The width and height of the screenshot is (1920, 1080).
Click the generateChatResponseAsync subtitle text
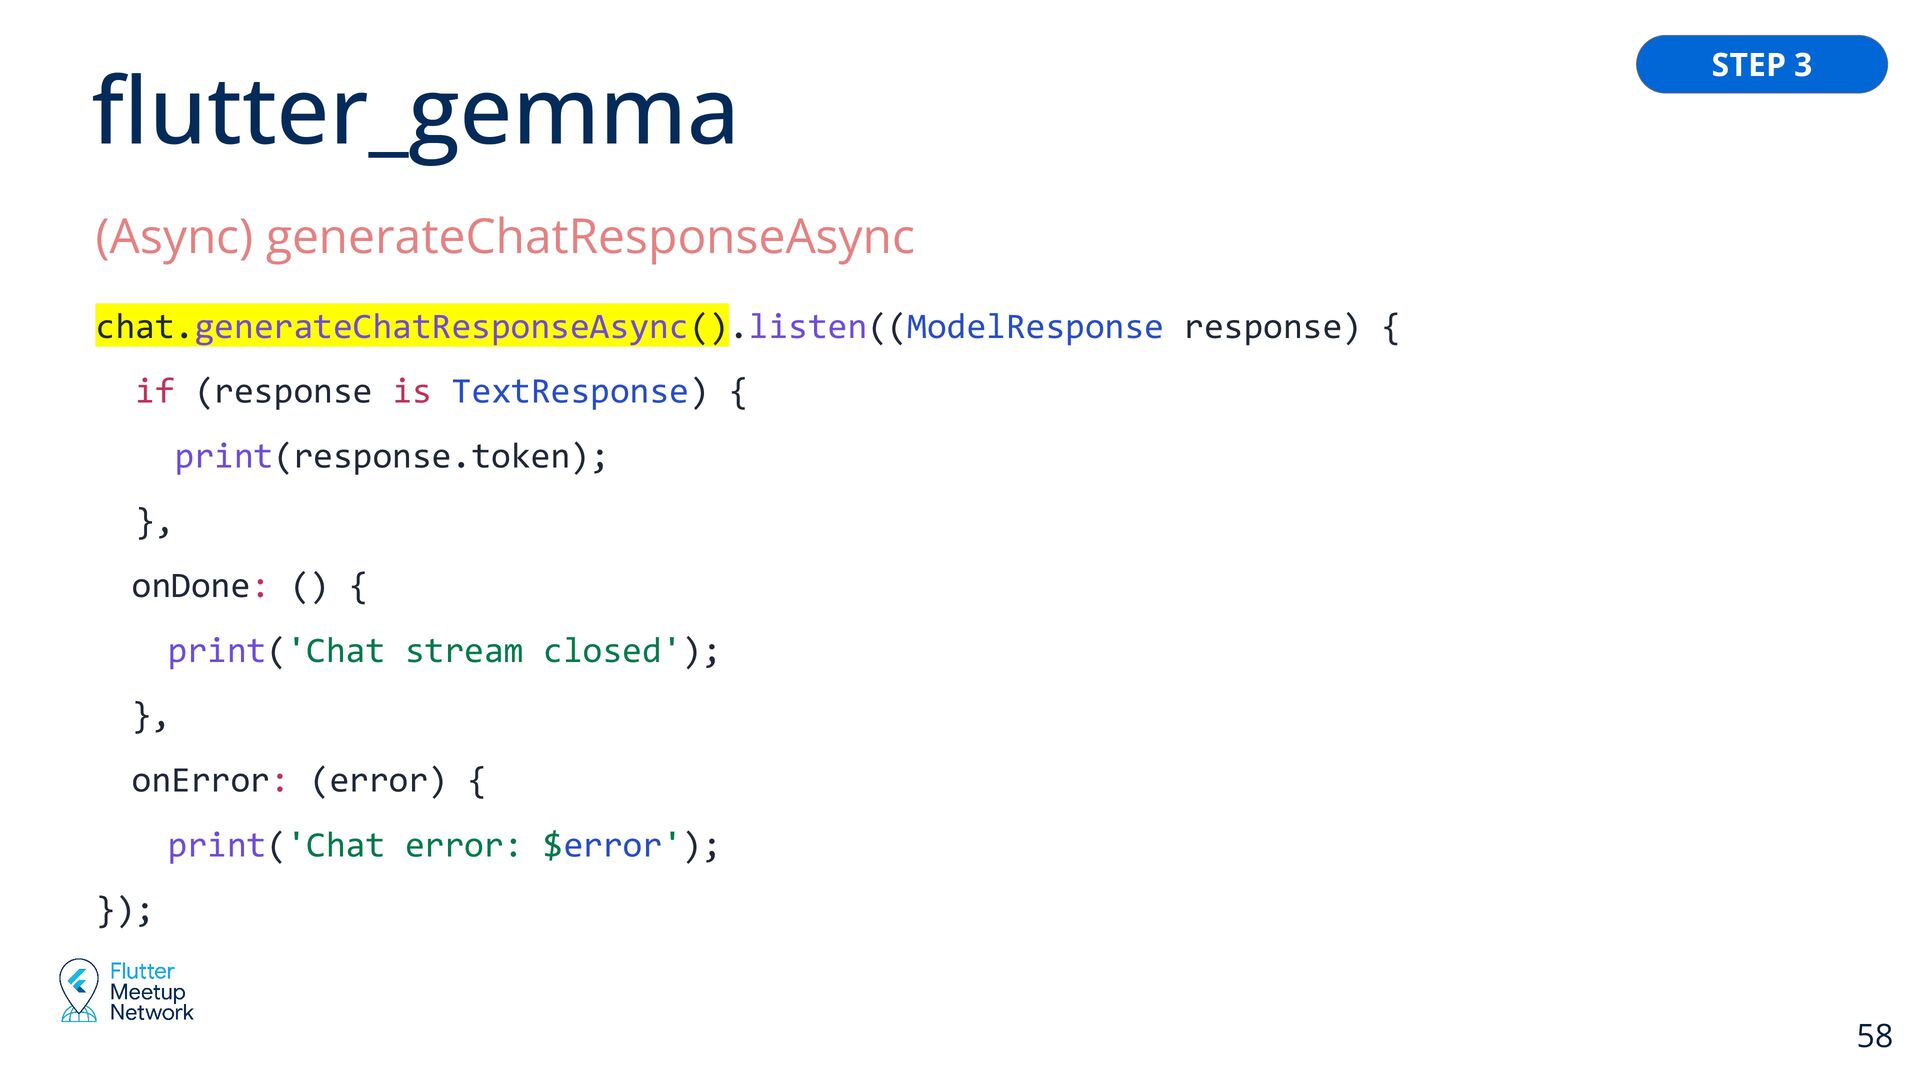point(590,237)
